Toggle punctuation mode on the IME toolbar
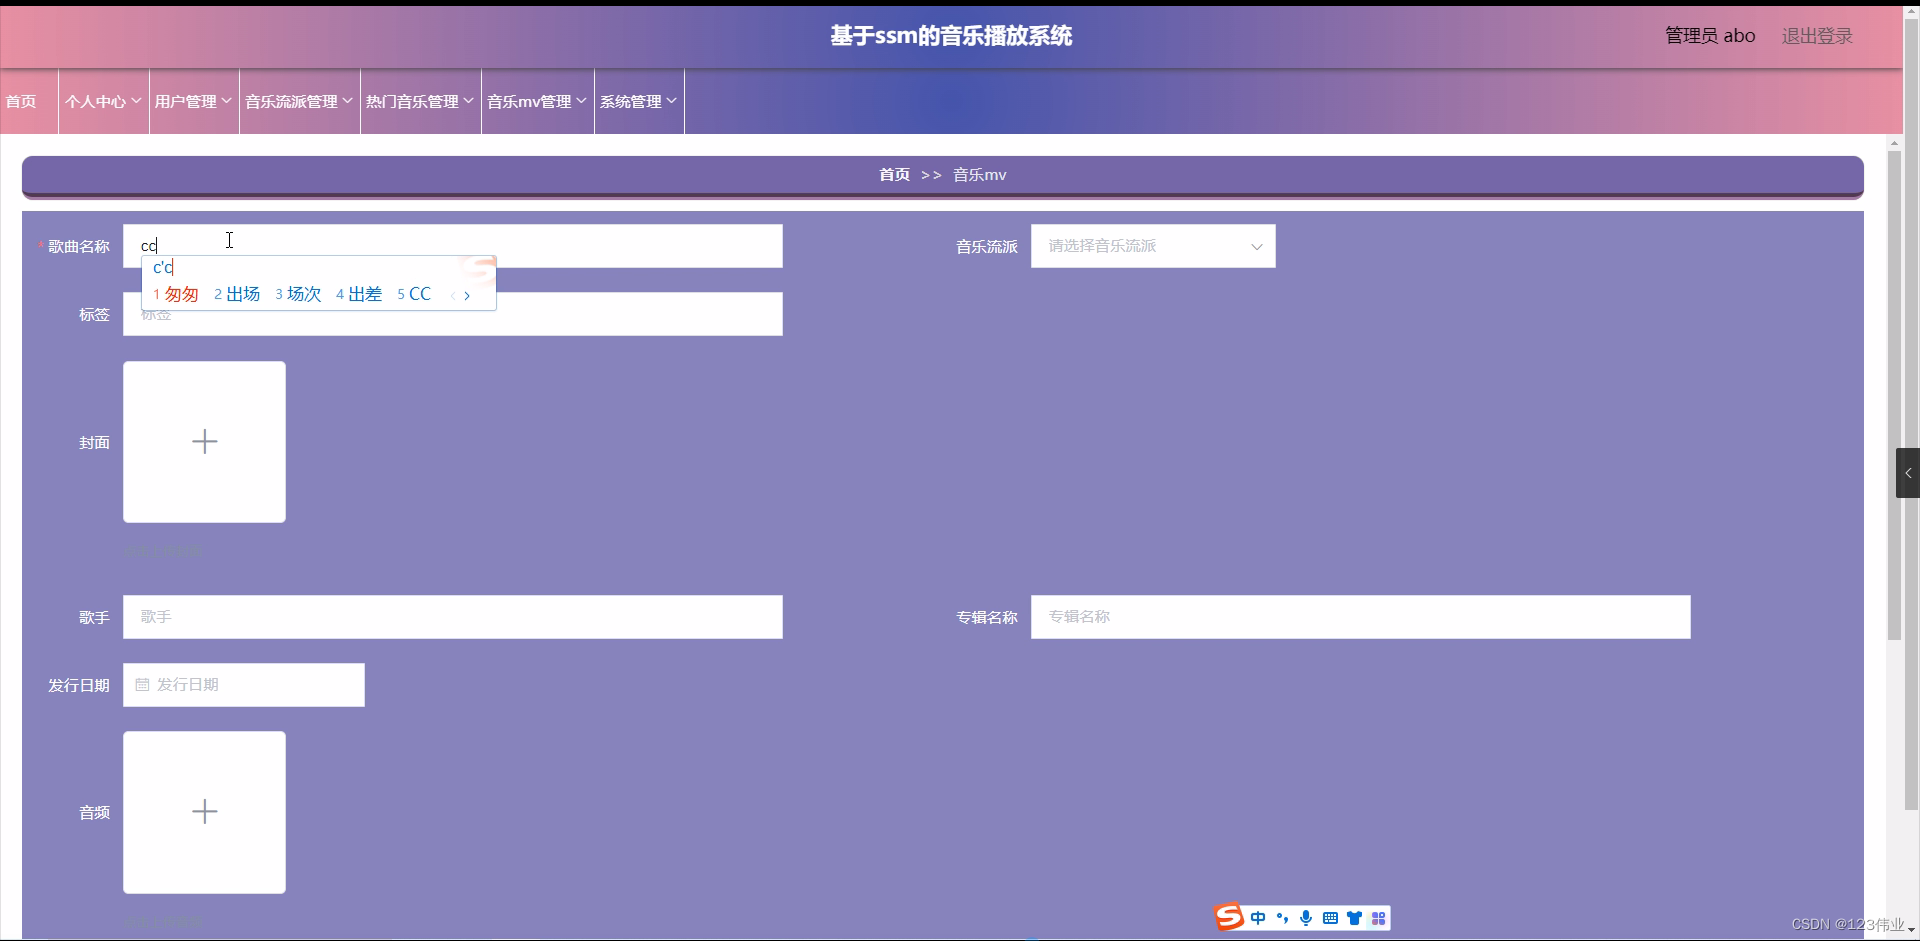The width and height of the screenshot is (1920, 941). tap(1284, 917)
